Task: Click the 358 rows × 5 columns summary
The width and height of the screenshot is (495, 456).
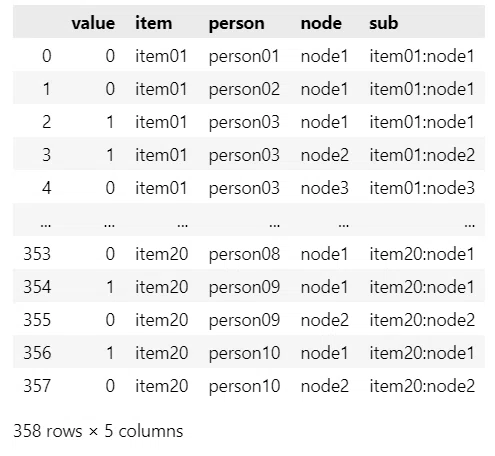Action: [x=98, y=431]
